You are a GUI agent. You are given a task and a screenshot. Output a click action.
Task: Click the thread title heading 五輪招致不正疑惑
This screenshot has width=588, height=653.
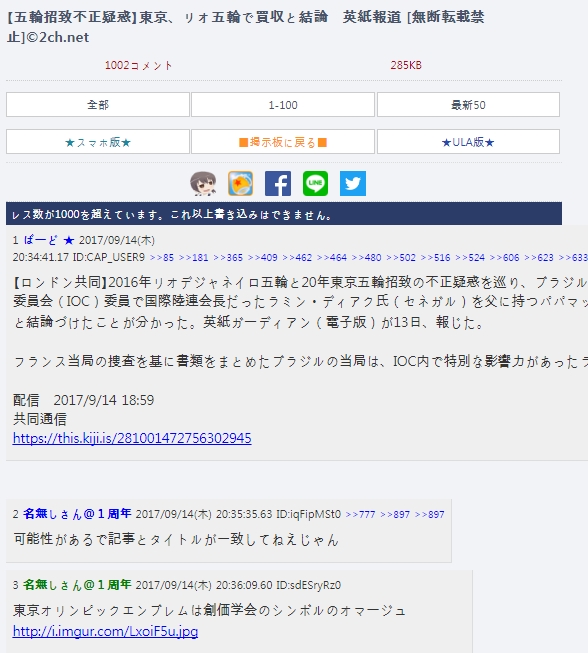click(246, 27)
